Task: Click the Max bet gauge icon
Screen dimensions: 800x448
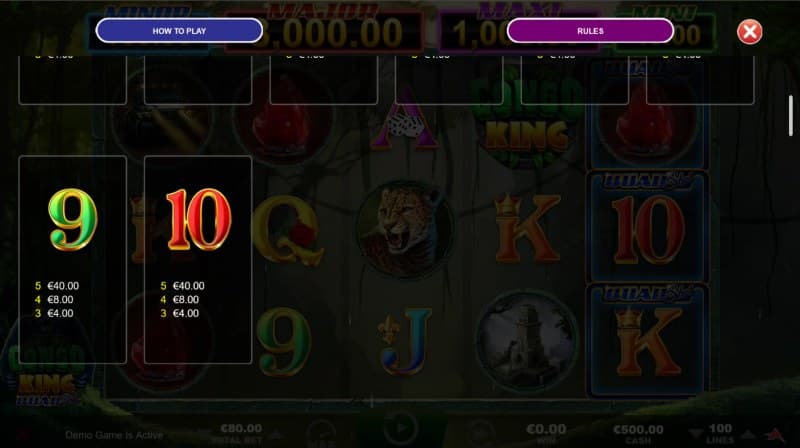Action: [321, 432]
